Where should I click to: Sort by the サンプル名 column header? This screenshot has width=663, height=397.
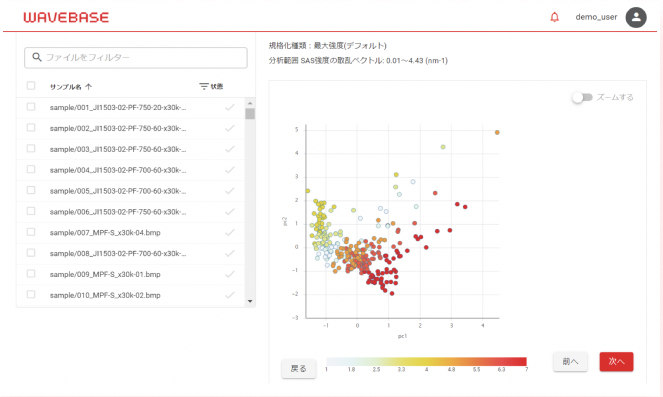[66, 87]
